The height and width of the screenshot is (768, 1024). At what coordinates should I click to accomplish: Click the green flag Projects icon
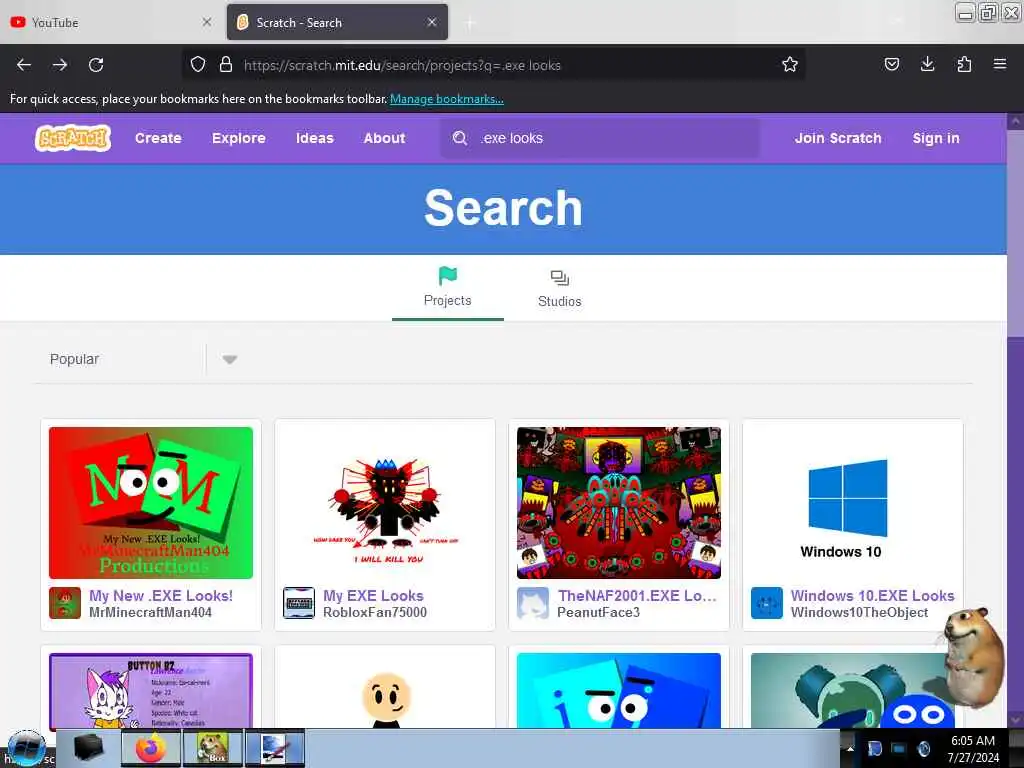(448, 276)
